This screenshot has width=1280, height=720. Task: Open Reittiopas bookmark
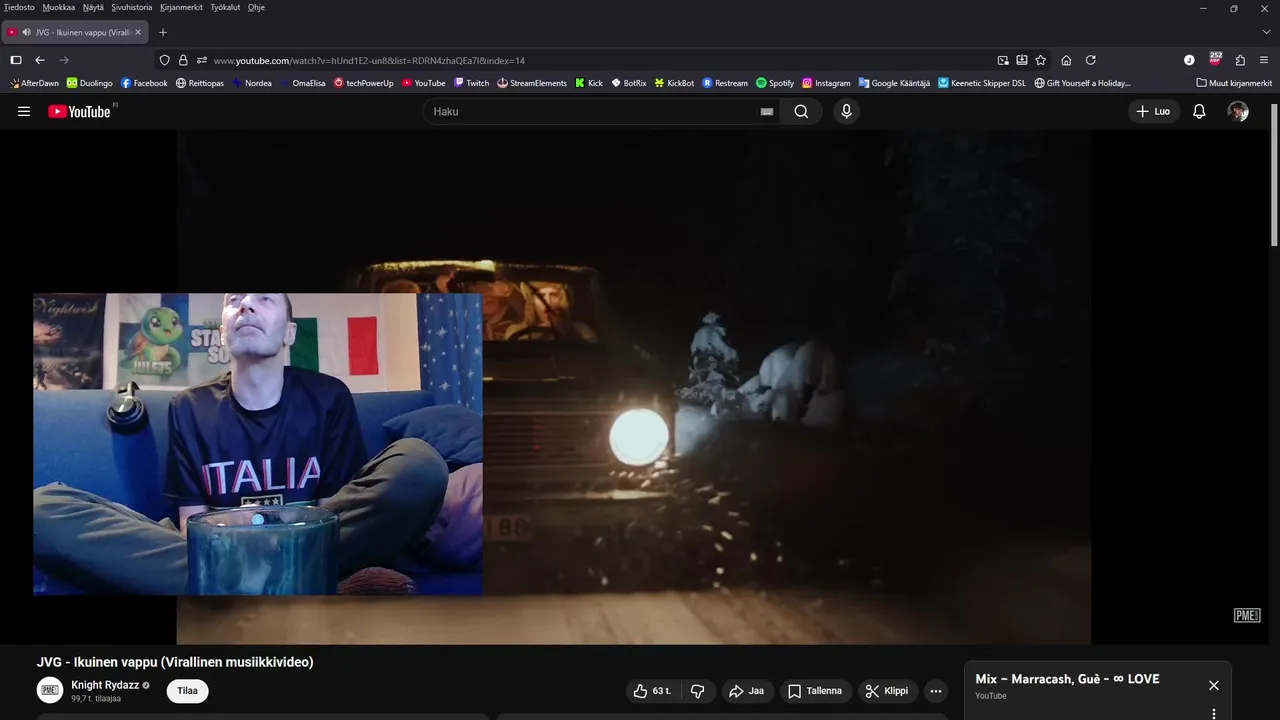pos(200,83)
